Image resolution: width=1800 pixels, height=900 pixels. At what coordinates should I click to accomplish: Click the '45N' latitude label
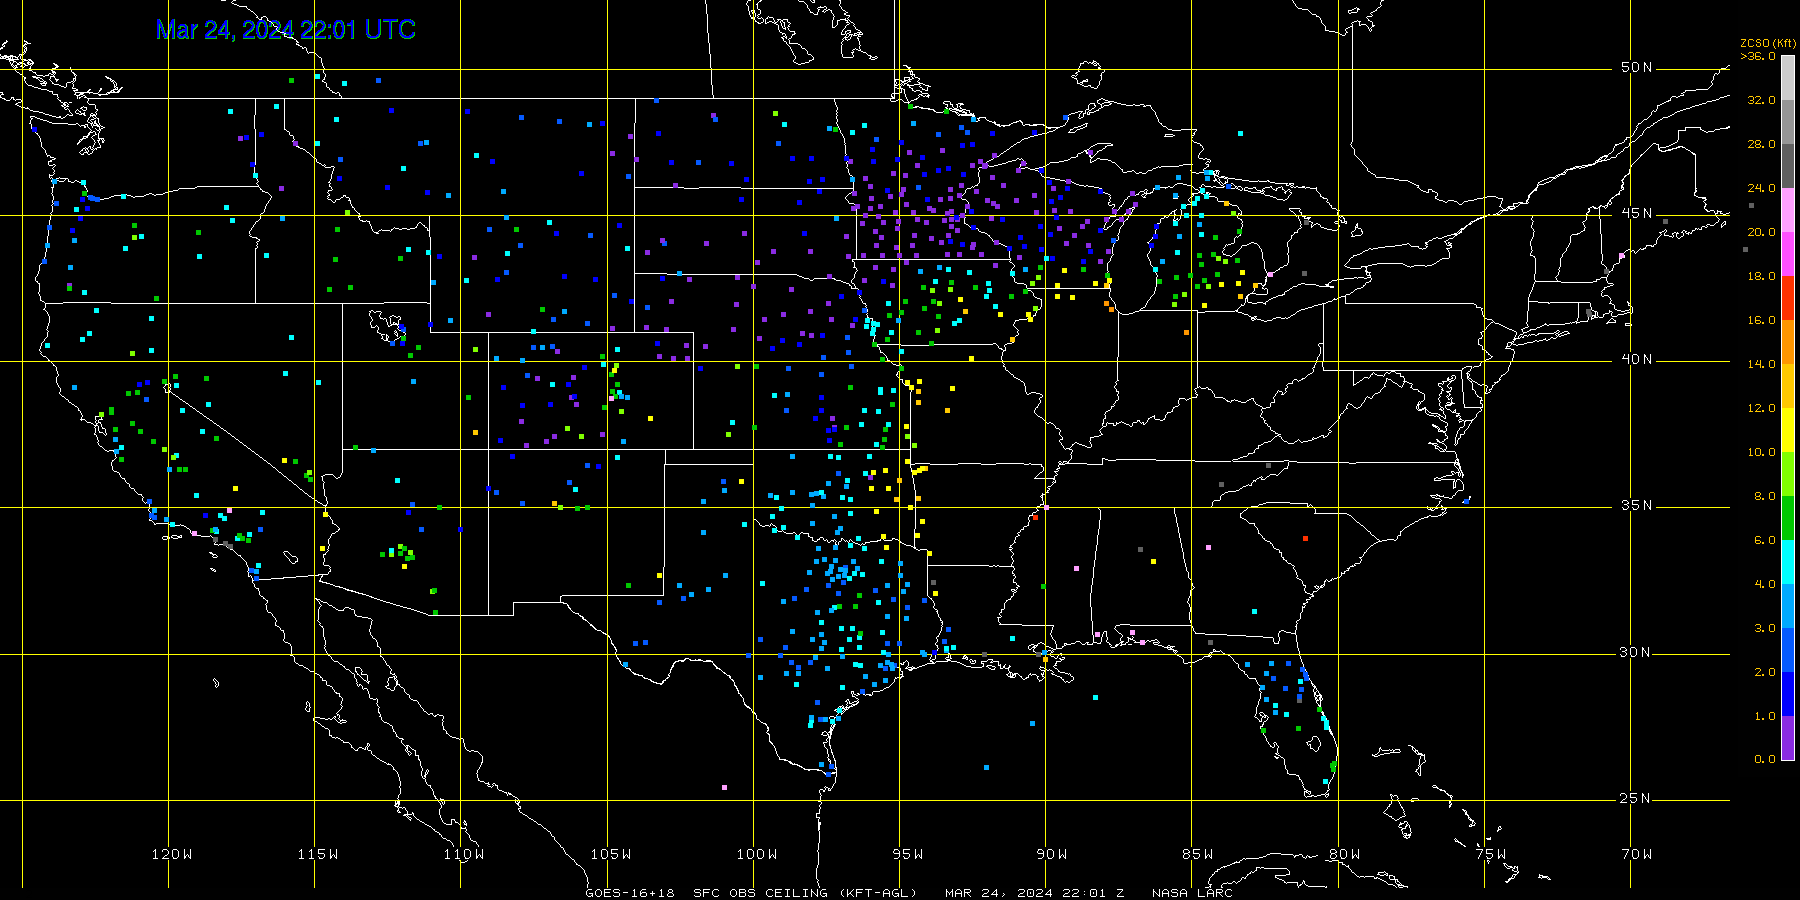pyautogui.click(x=1637, y=214)
